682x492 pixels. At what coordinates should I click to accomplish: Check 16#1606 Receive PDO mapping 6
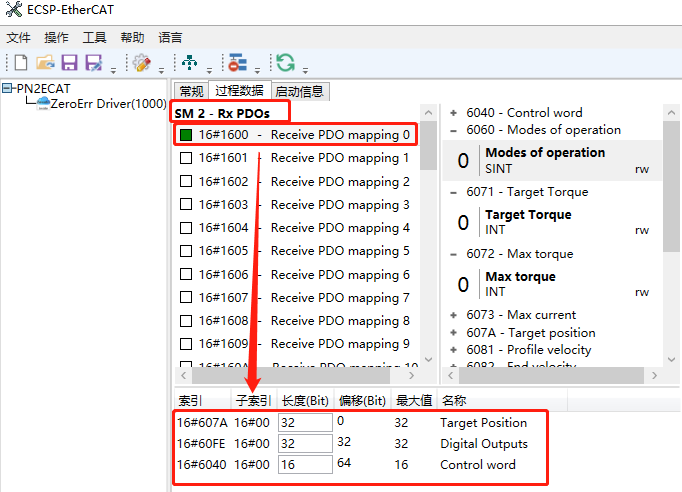pos(186,274)
